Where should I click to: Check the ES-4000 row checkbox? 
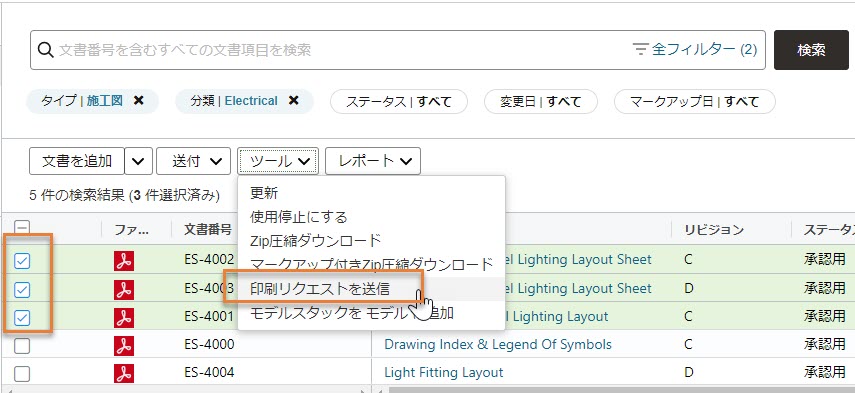[x=22, y=346]
